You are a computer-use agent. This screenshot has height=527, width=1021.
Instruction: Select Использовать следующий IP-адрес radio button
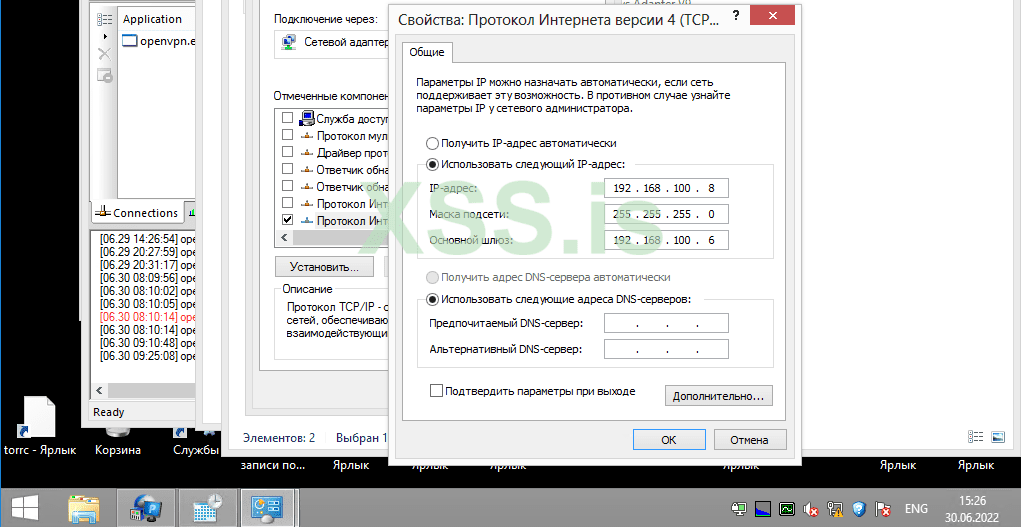(432, 165)
